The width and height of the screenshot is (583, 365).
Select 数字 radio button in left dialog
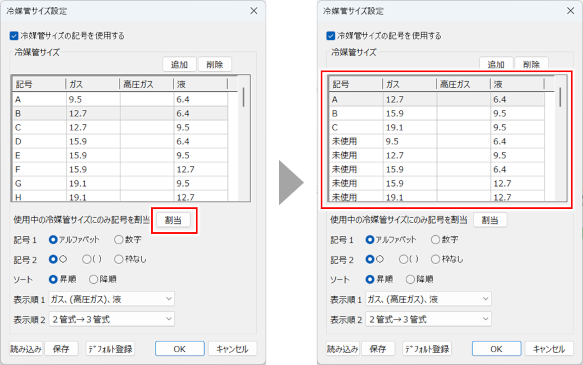click(119, 240)
